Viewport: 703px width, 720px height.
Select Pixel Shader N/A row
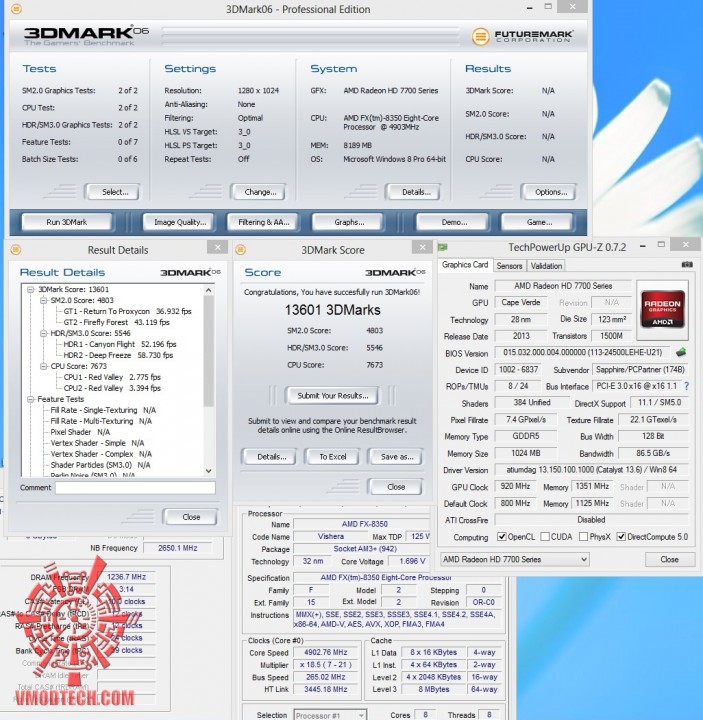click(x=80, y=432)
